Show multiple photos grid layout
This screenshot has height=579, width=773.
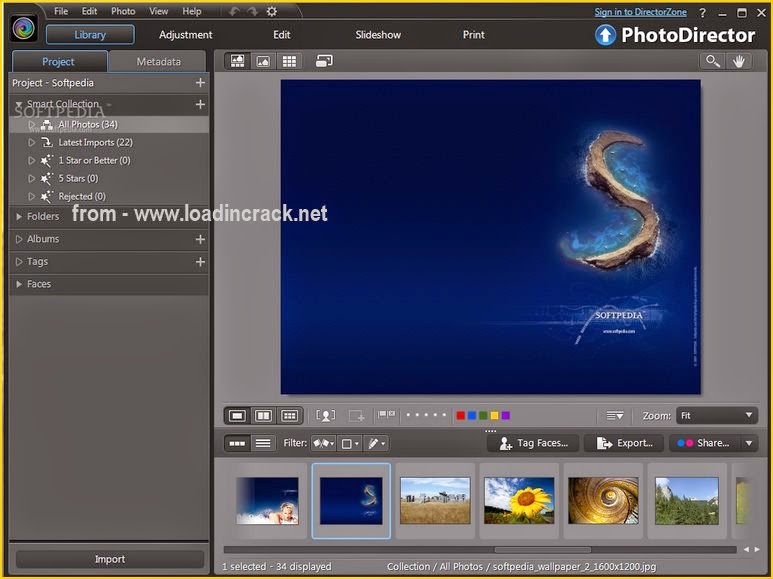[289, 416]
